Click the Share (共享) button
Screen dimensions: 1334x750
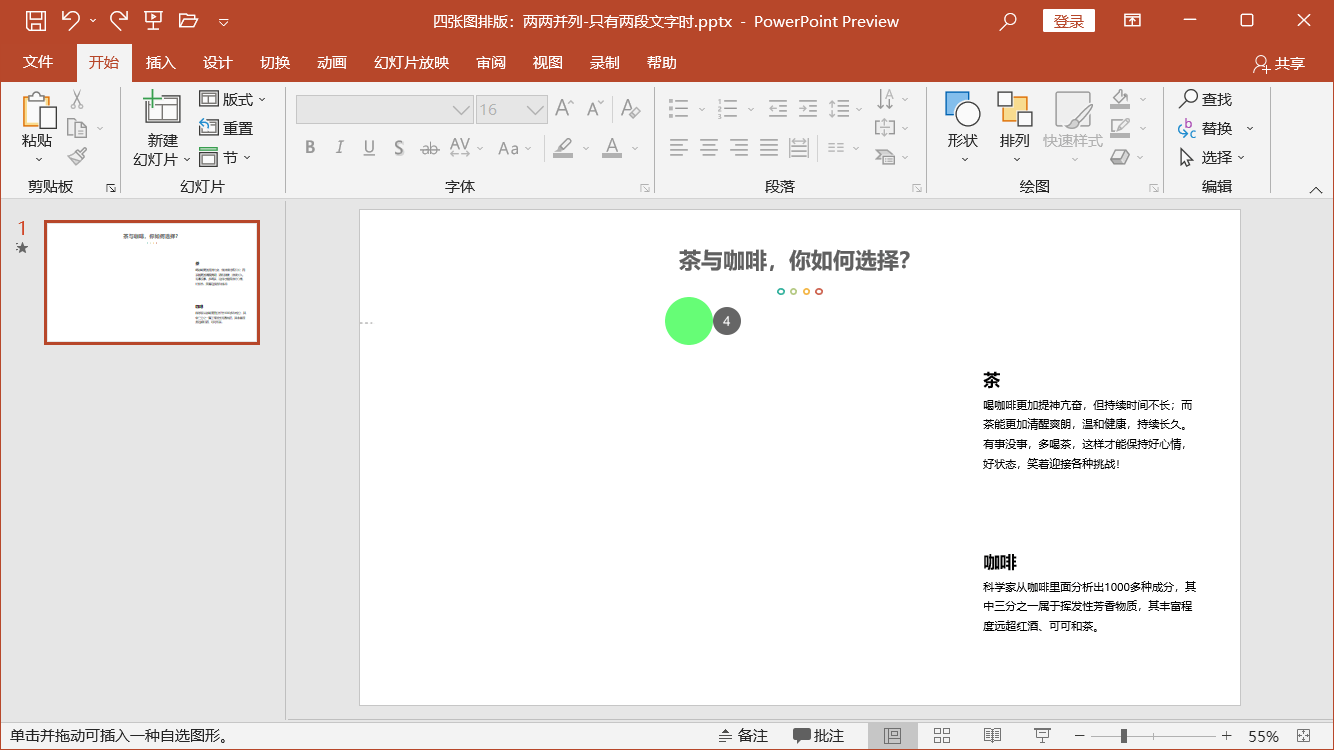point(1279,63)
